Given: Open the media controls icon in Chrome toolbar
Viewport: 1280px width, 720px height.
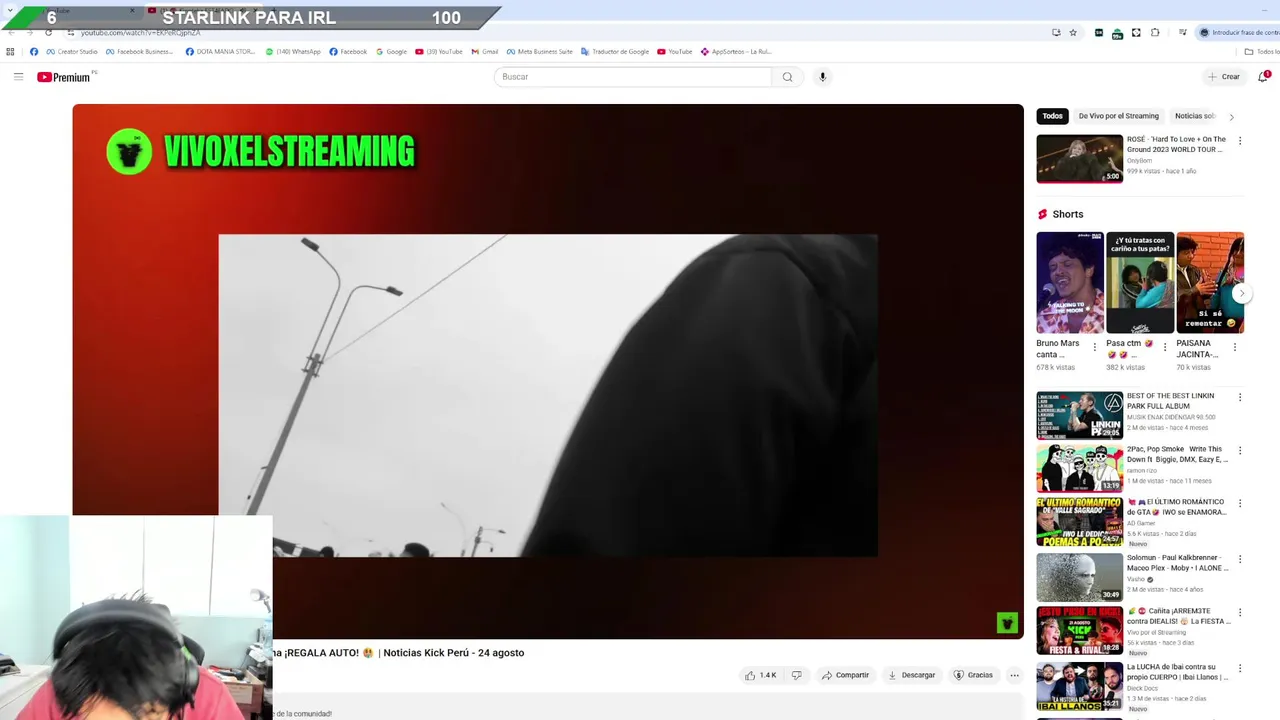Looking at the screenshot, I should 1182,33.
